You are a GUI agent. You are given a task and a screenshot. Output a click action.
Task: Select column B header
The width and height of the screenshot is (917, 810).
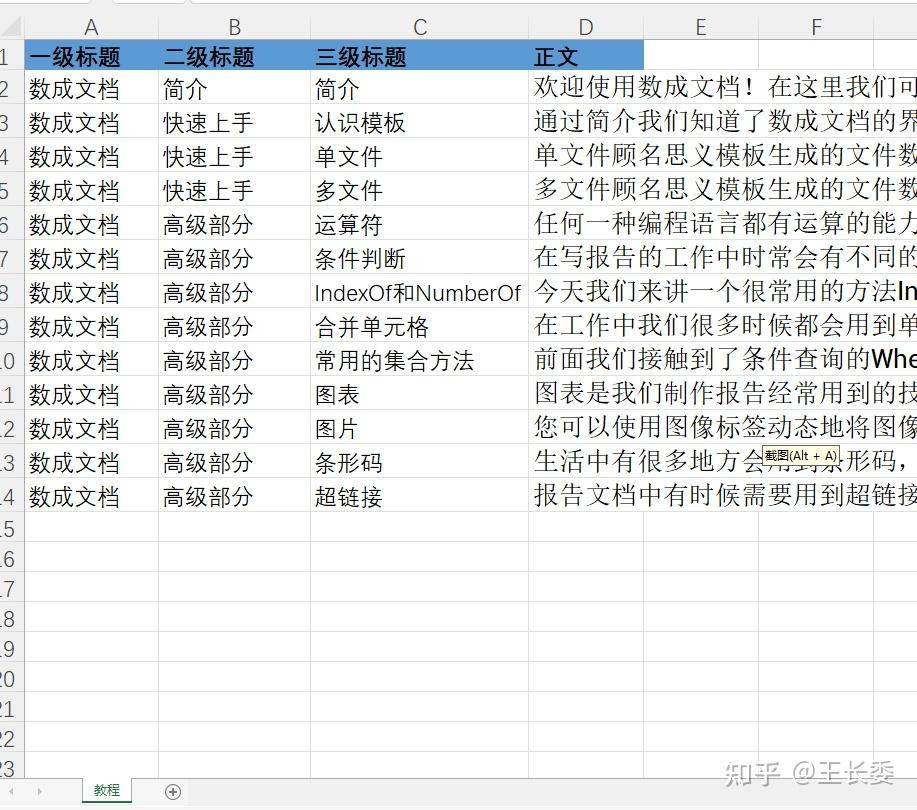point(234,27)
